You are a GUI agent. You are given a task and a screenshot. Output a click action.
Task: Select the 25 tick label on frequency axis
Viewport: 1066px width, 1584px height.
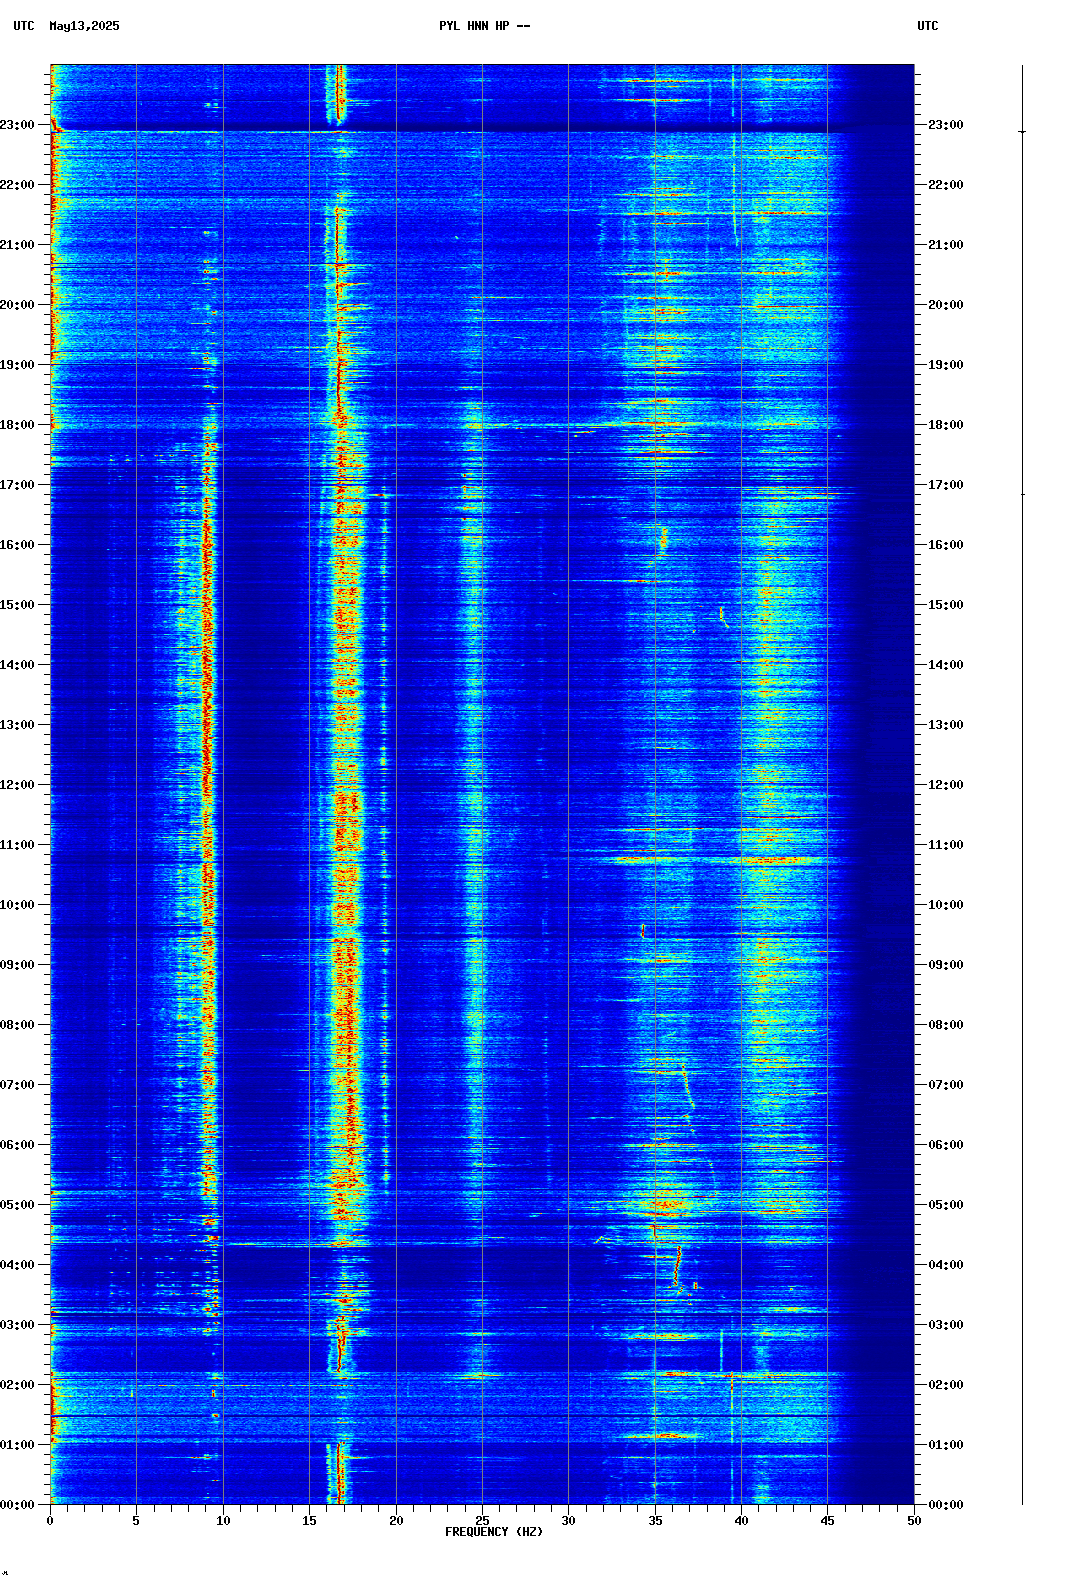(x=482, y=1521)
